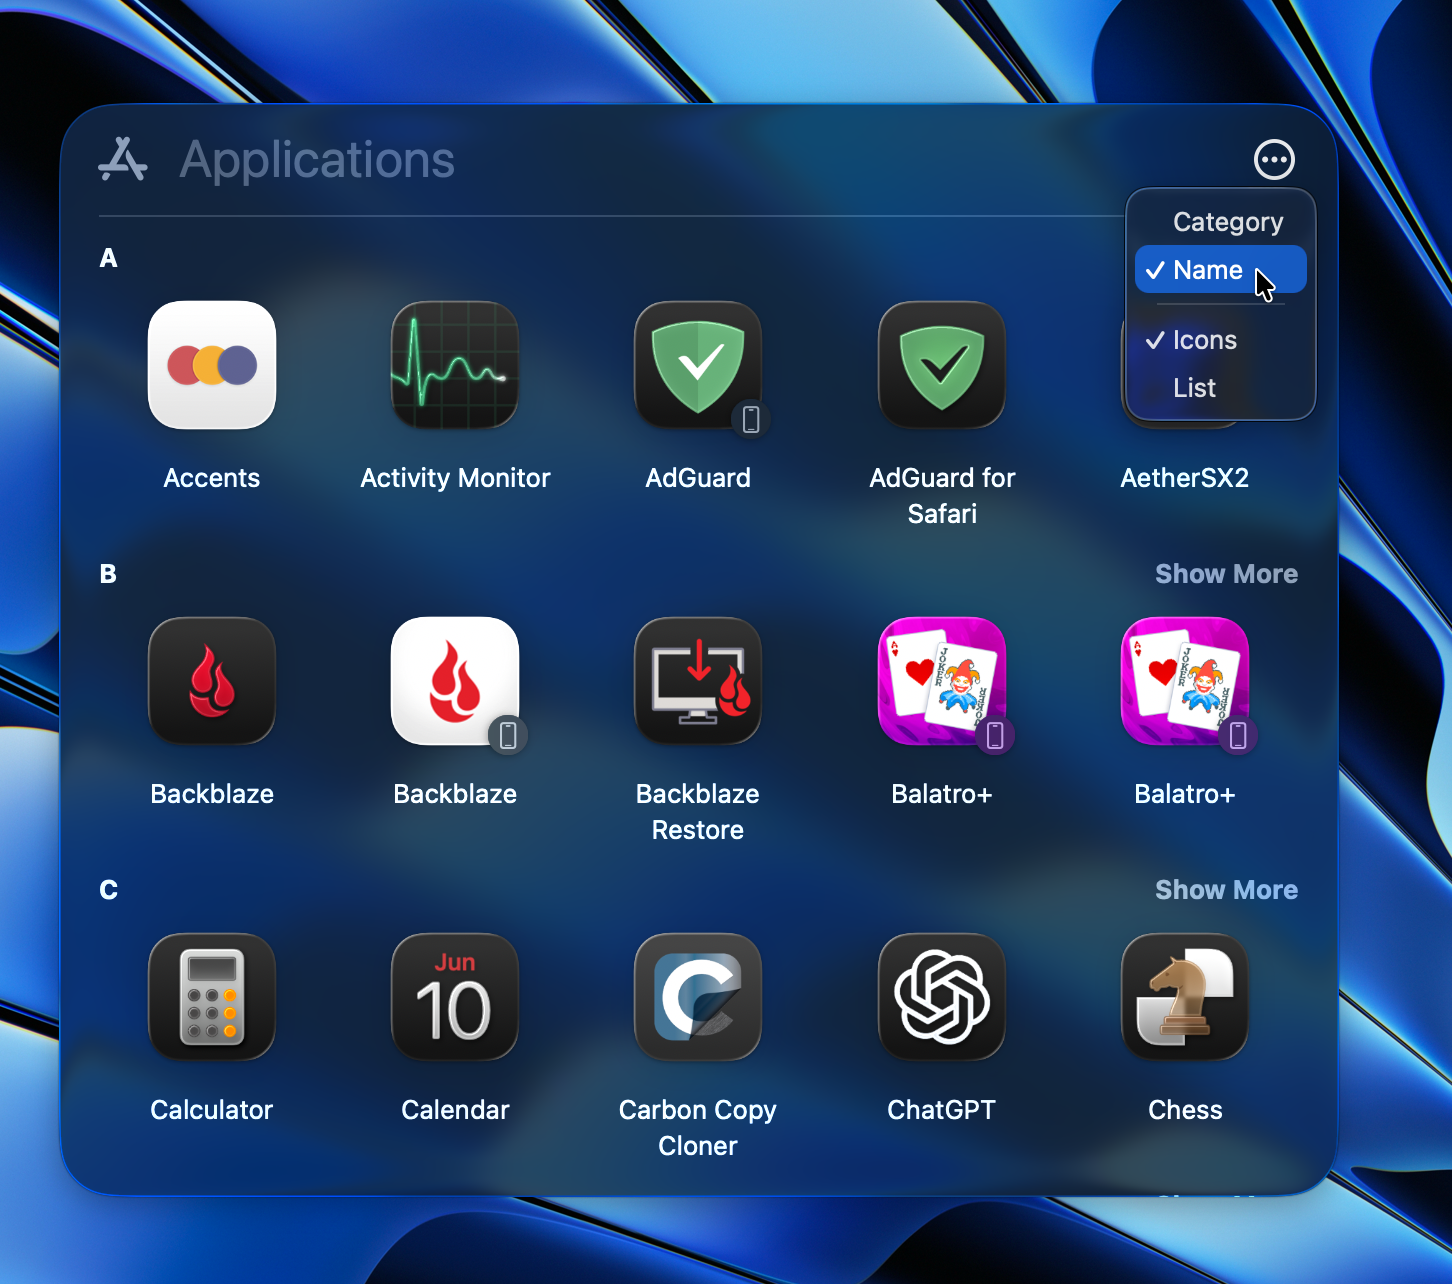Select Icons view in the menu
1452x1284 pixels.
point(1221,340)
